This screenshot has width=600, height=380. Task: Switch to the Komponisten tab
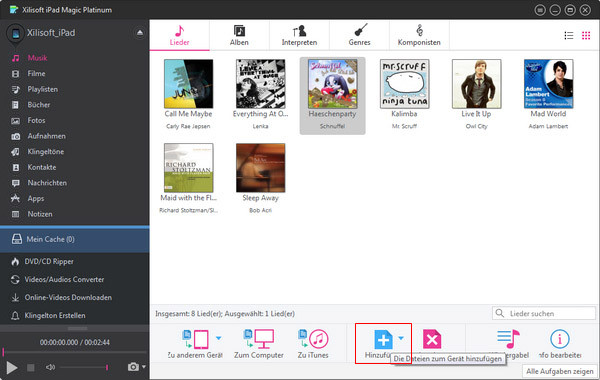pyautogui.click(x=419, y=36)
